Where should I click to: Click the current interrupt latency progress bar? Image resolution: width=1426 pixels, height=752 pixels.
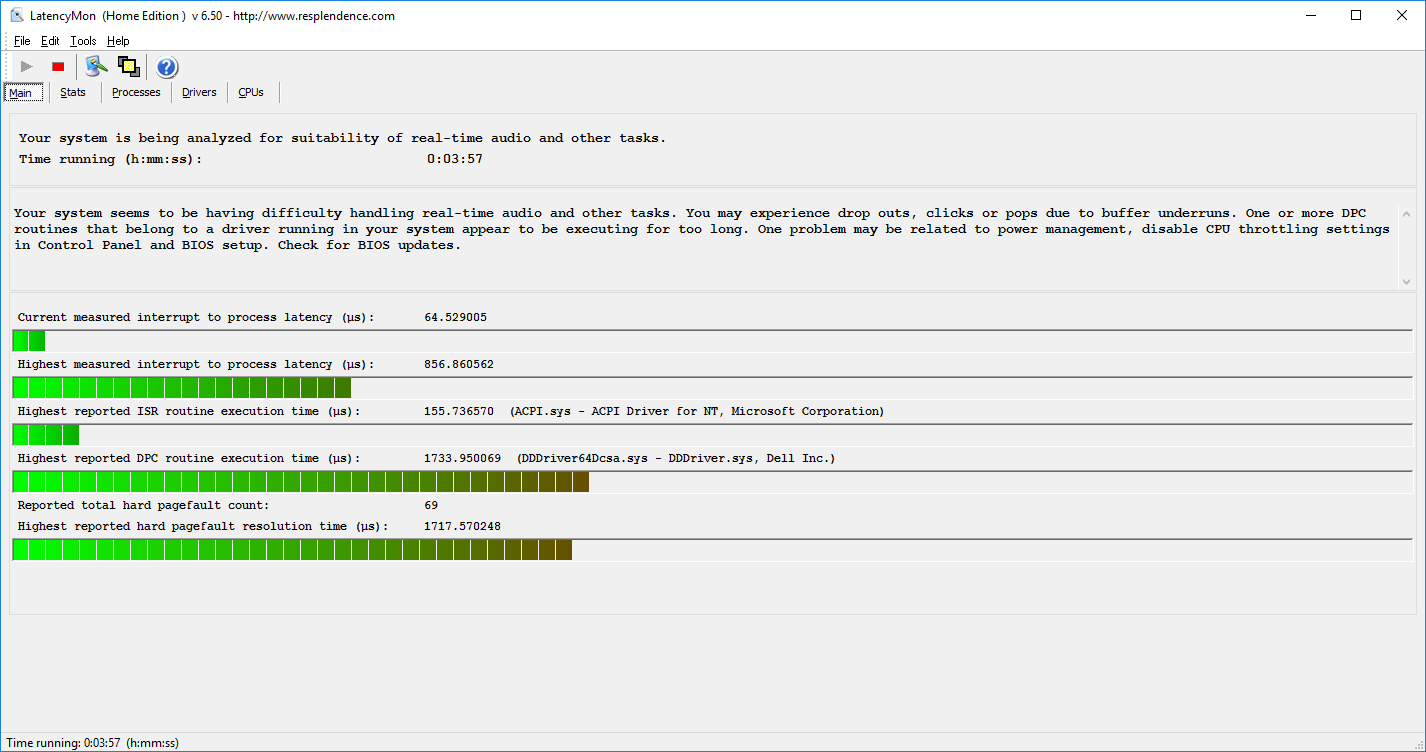[x=712, y=341]
